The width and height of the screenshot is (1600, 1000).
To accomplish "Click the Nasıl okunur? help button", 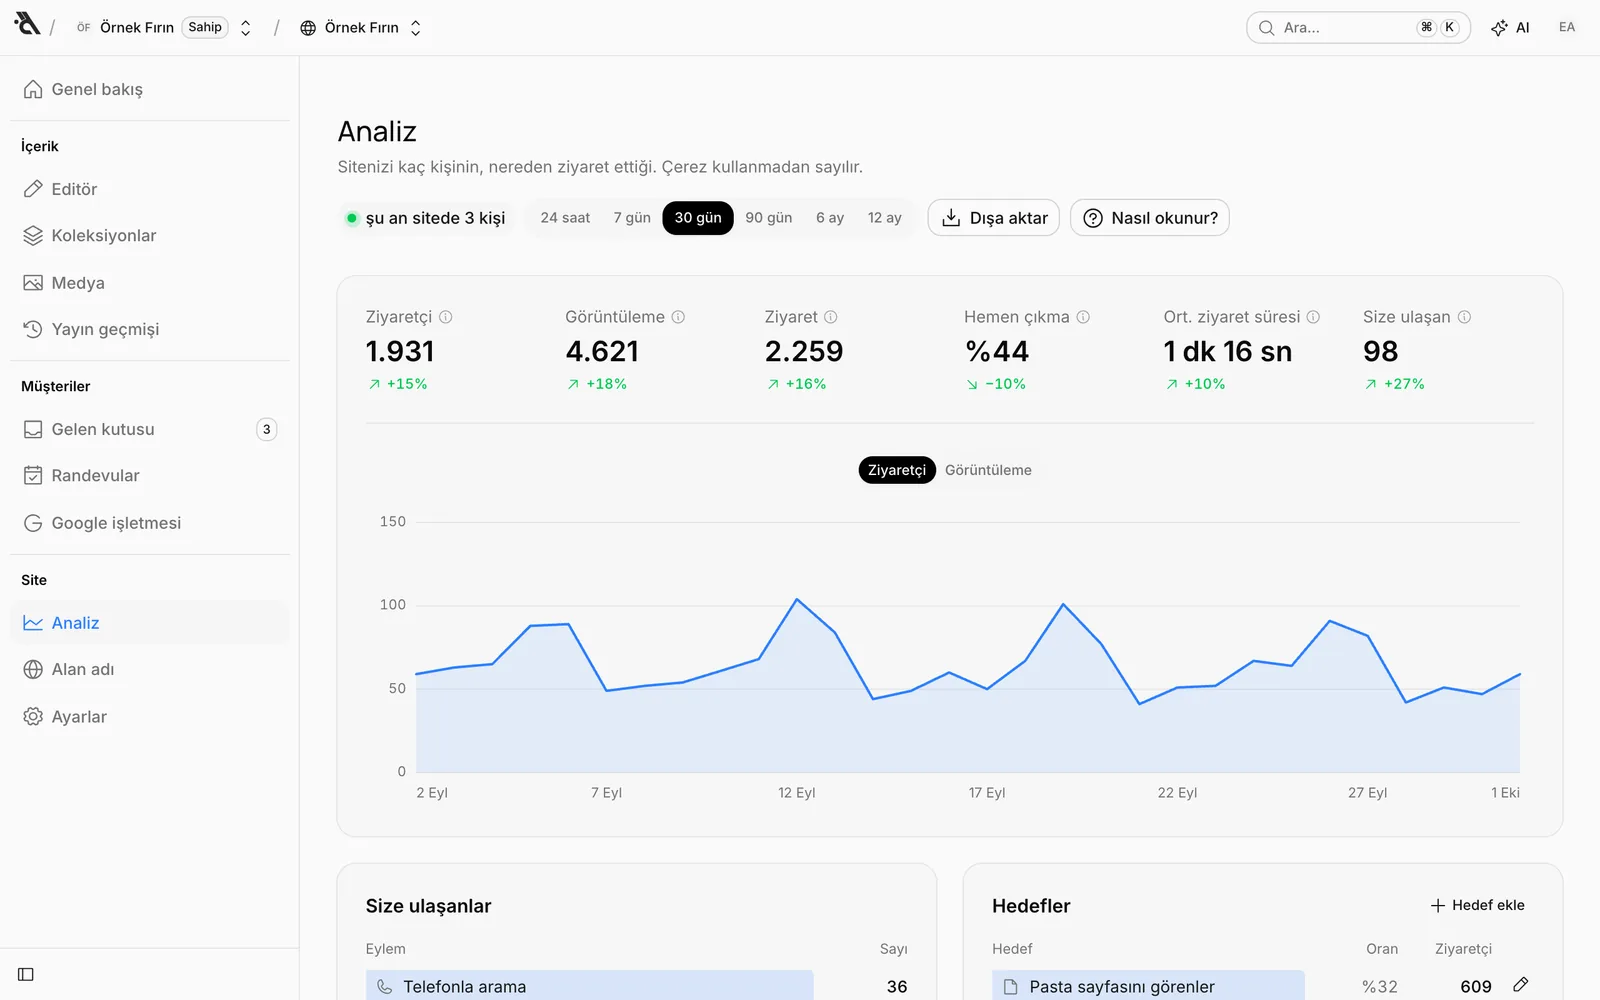I will 1150,218.
